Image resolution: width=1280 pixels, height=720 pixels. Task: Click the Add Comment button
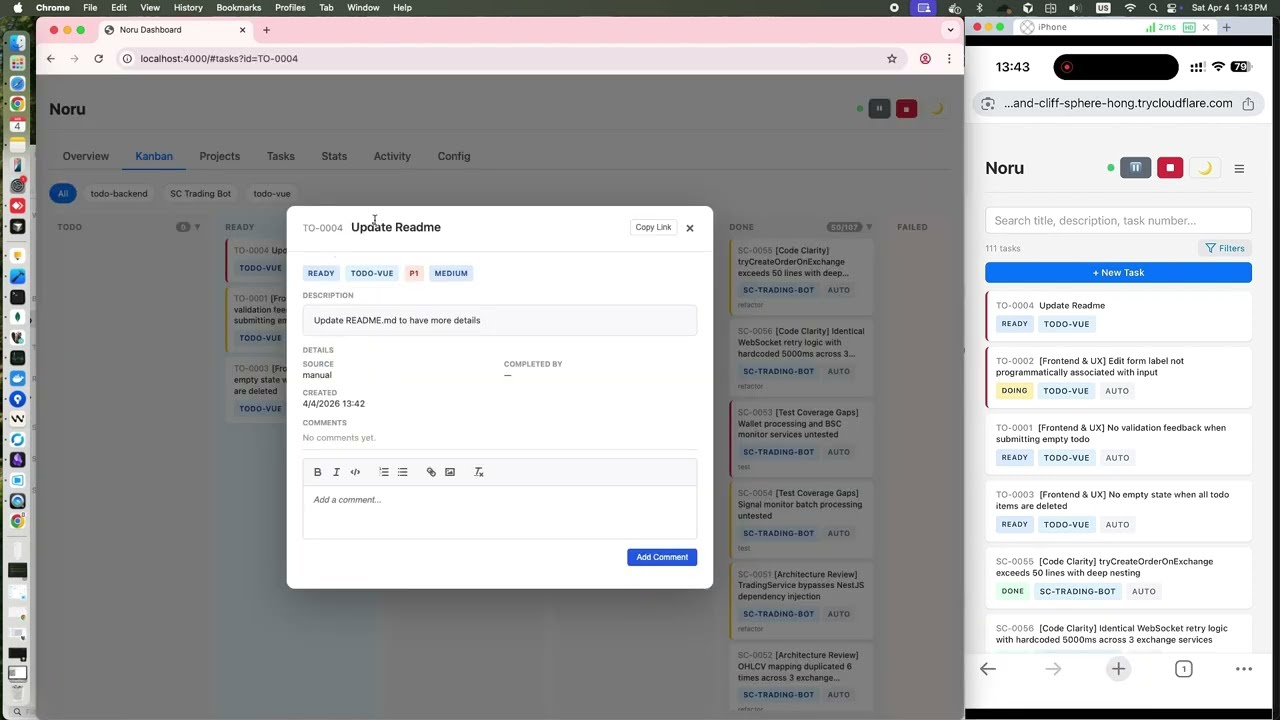tap(662, 557)
